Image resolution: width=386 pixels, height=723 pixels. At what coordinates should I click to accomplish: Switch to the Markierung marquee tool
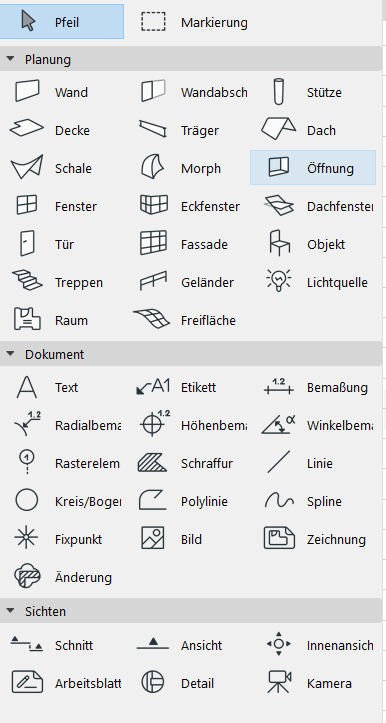pos(187,22)
